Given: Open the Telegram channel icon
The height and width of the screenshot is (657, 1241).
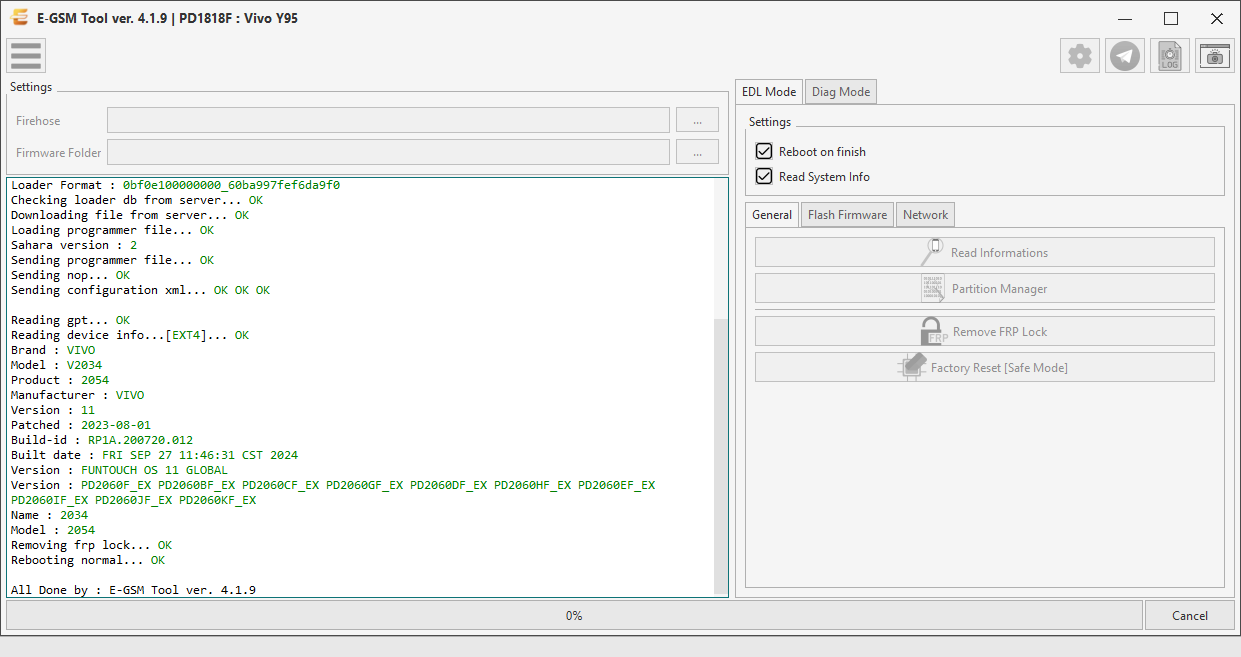Looking at the screenshot, I should tap(1125, 56).
